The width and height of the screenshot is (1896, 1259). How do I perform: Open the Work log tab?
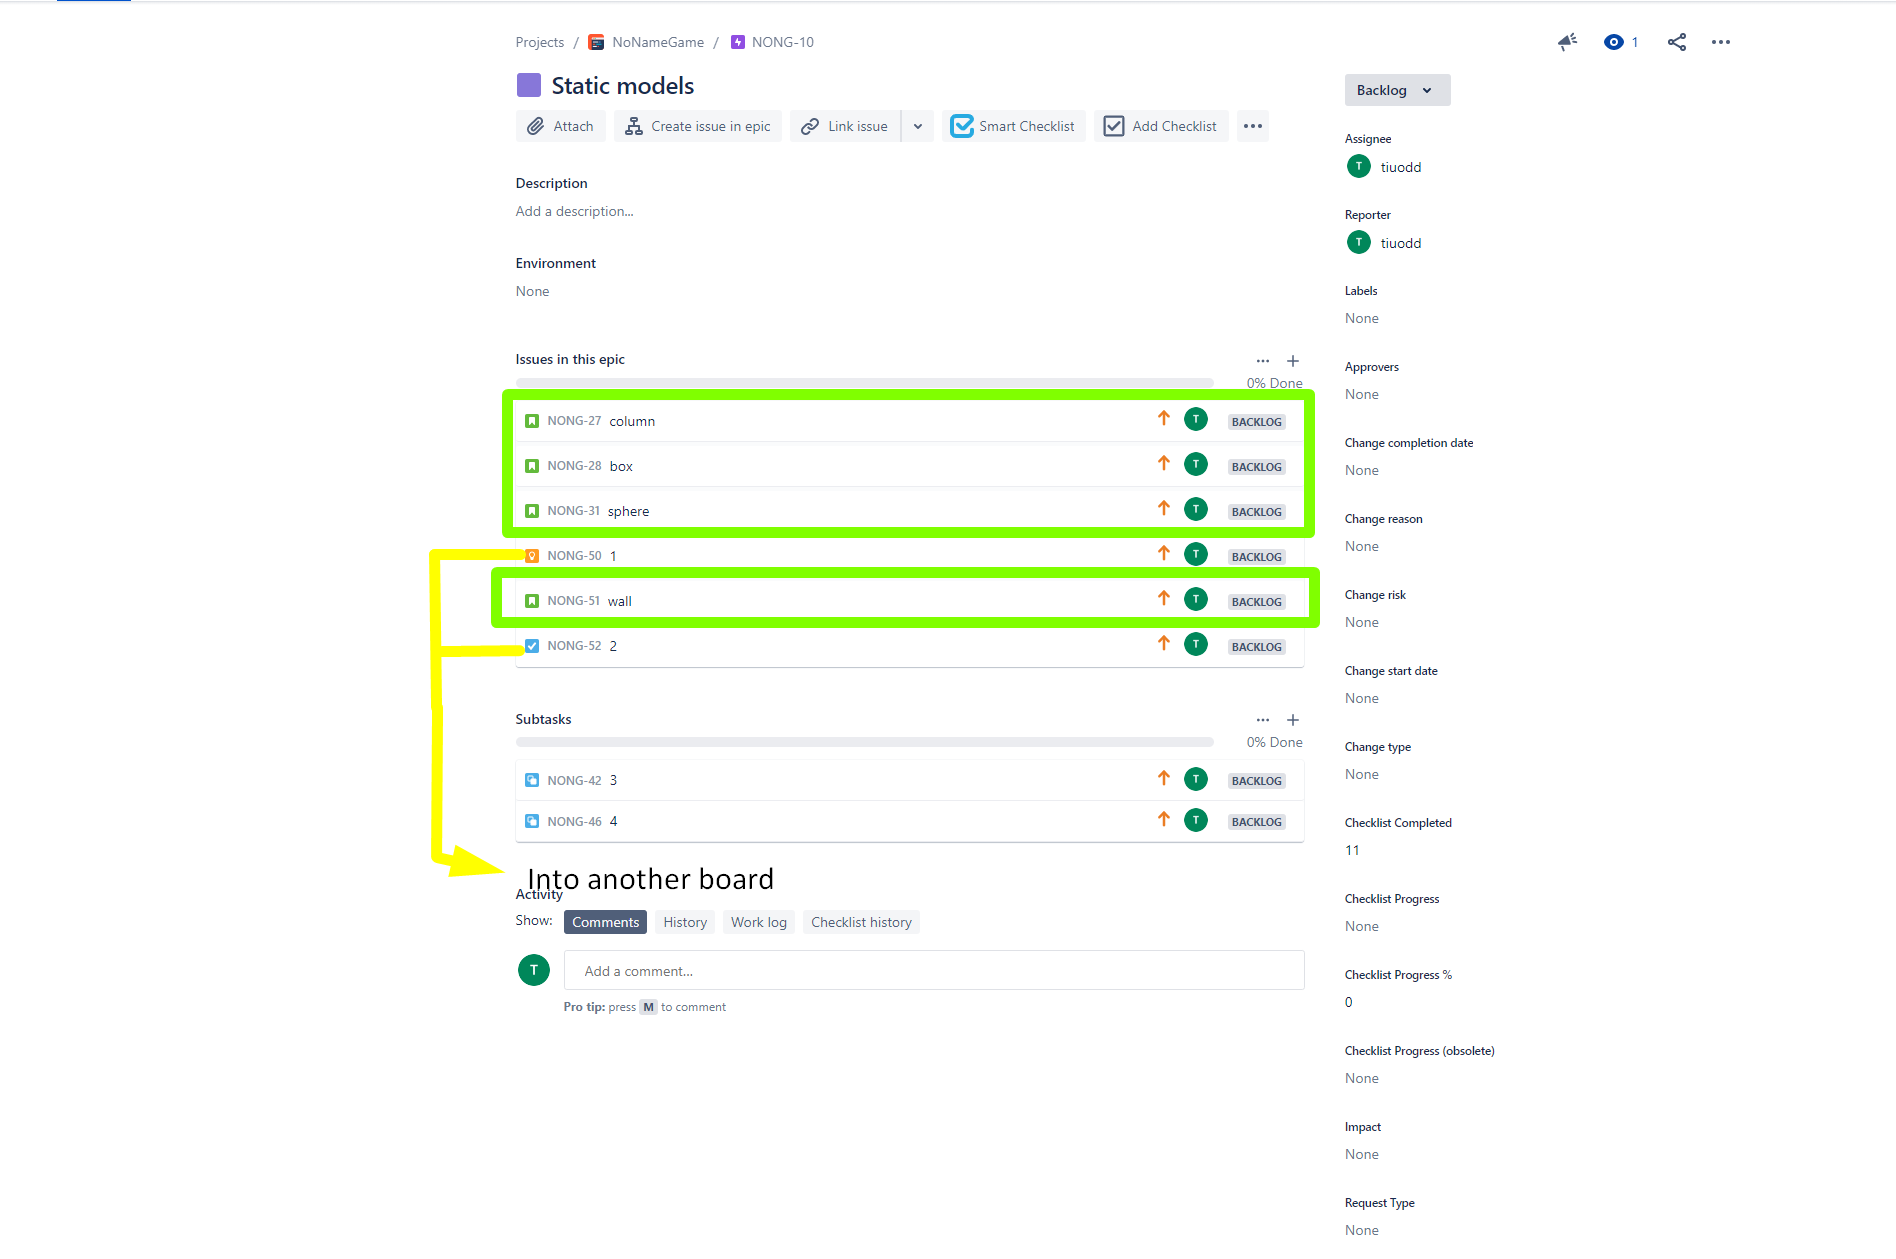[x=758, y=921]
